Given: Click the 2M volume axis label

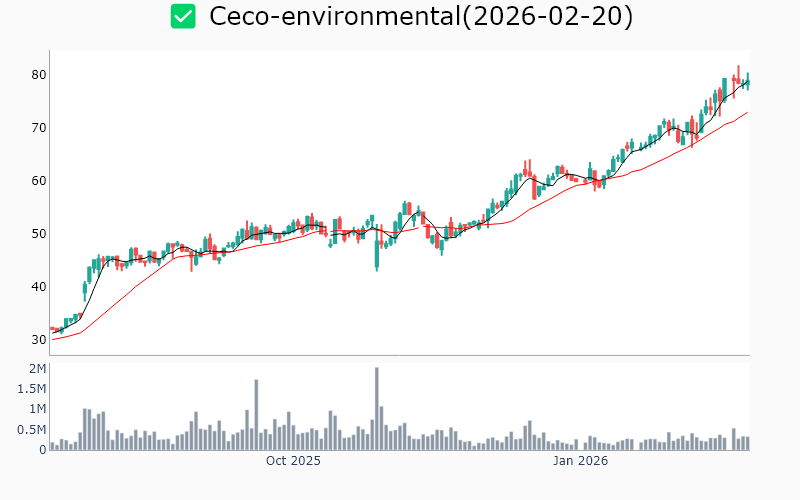Looking at the screenshot, I should click(x=37, y=369).
